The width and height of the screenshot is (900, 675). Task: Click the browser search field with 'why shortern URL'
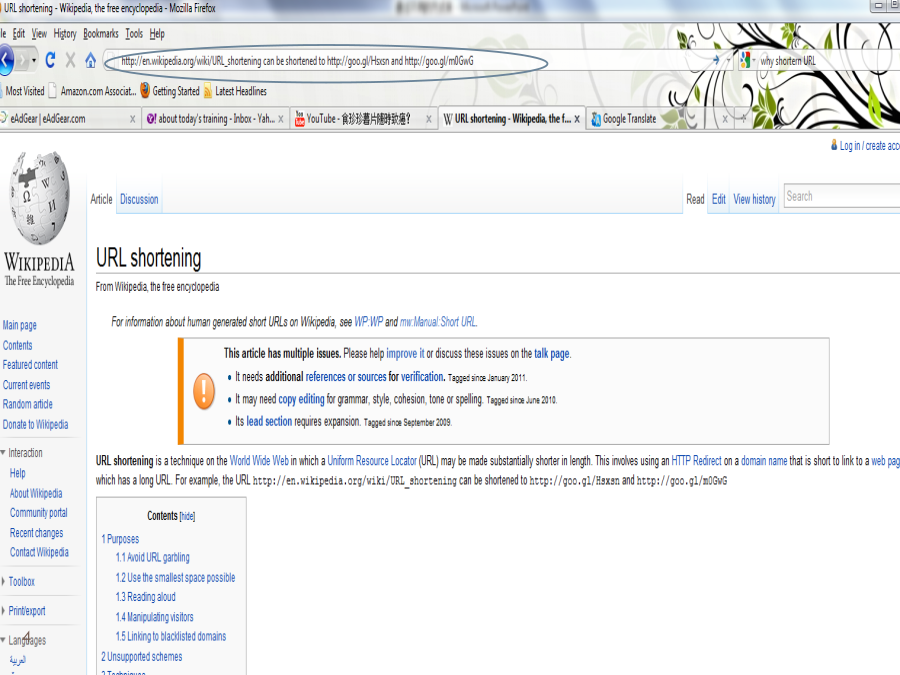pyautogui.click(x=827, y=61)
